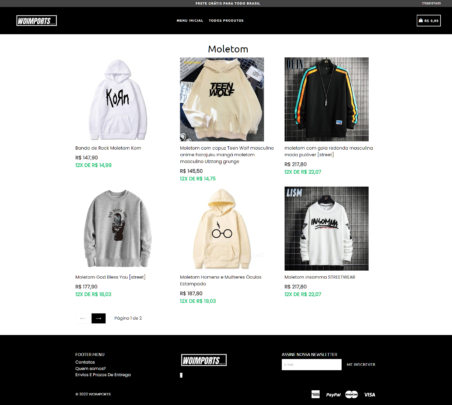Click the PayPal payment icon
This screenshot has height=405, width=452.
333,394
